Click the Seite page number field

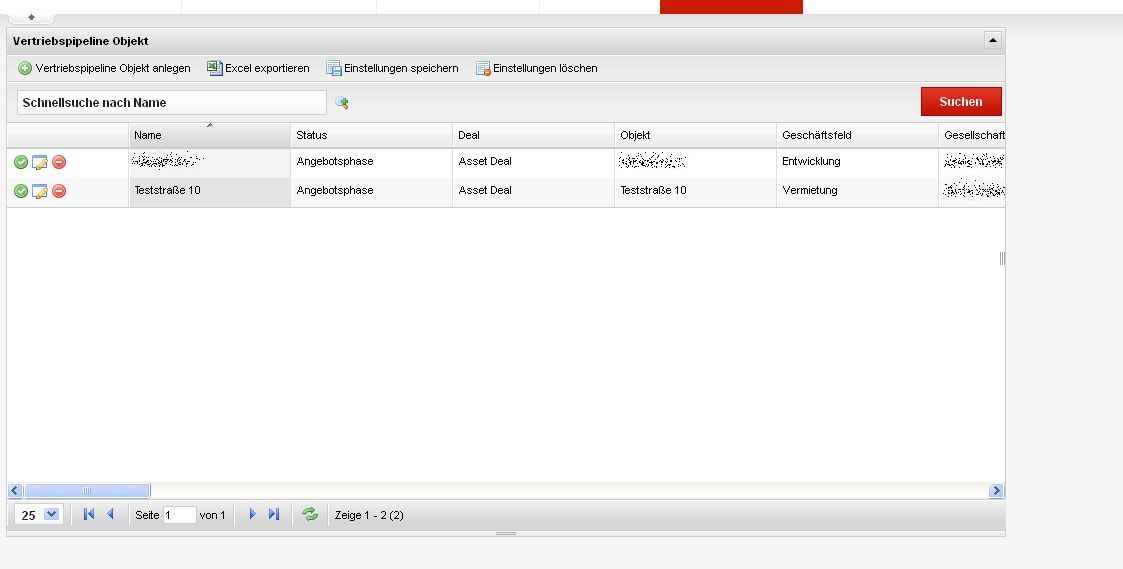179,515
